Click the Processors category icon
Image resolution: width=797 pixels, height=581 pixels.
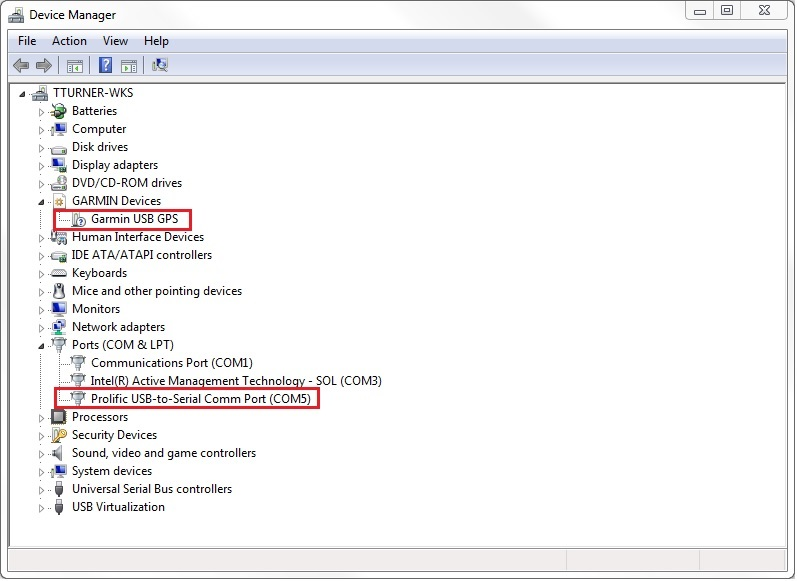(59, 417)
